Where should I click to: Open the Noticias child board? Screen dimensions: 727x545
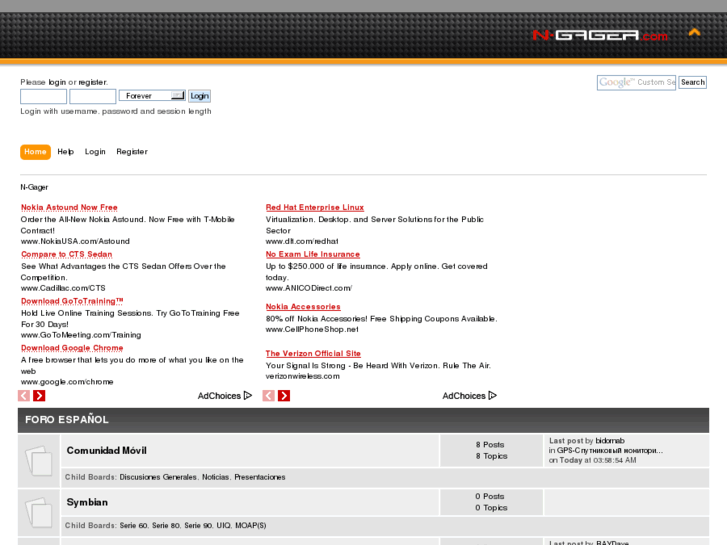[x=216, y=477]
